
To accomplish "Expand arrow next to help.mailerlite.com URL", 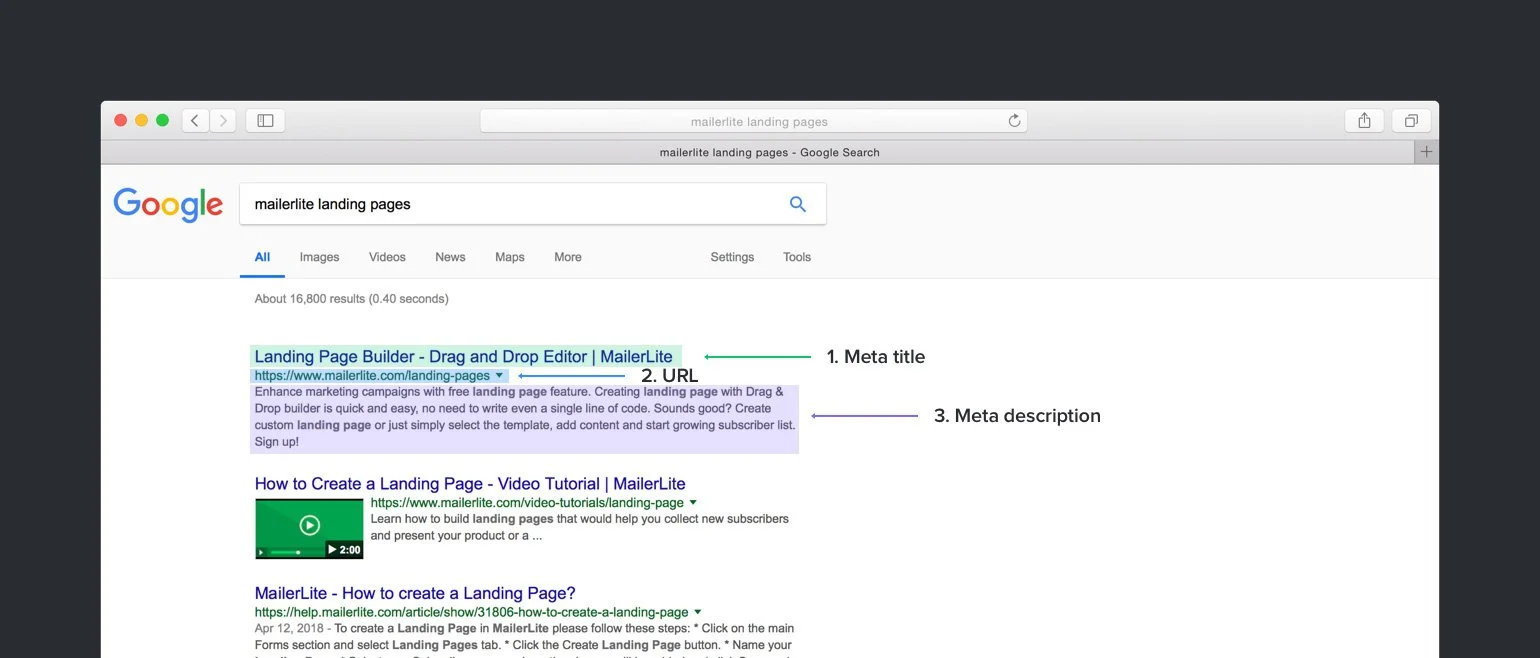I will coord(697,611).
